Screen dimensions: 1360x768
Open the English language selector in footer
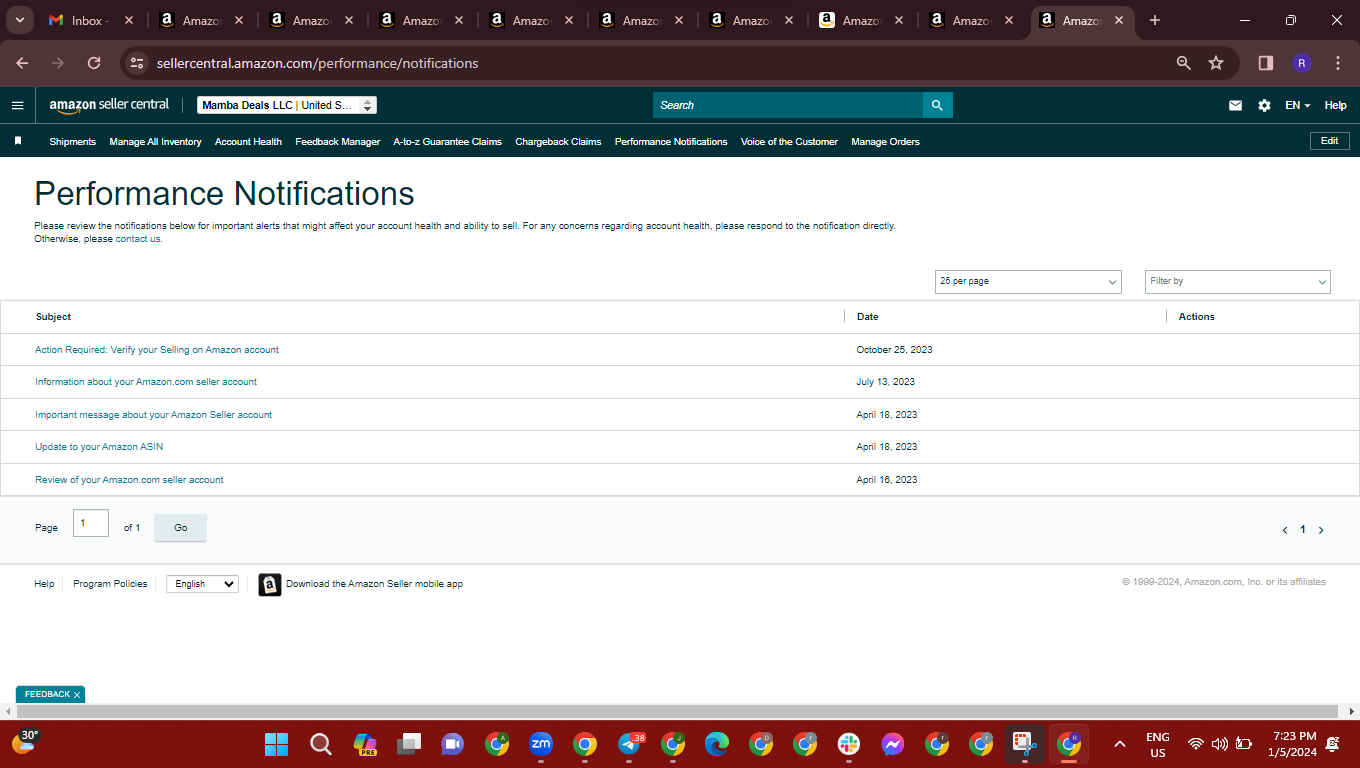pyautogui.click(x=202, y=584)
